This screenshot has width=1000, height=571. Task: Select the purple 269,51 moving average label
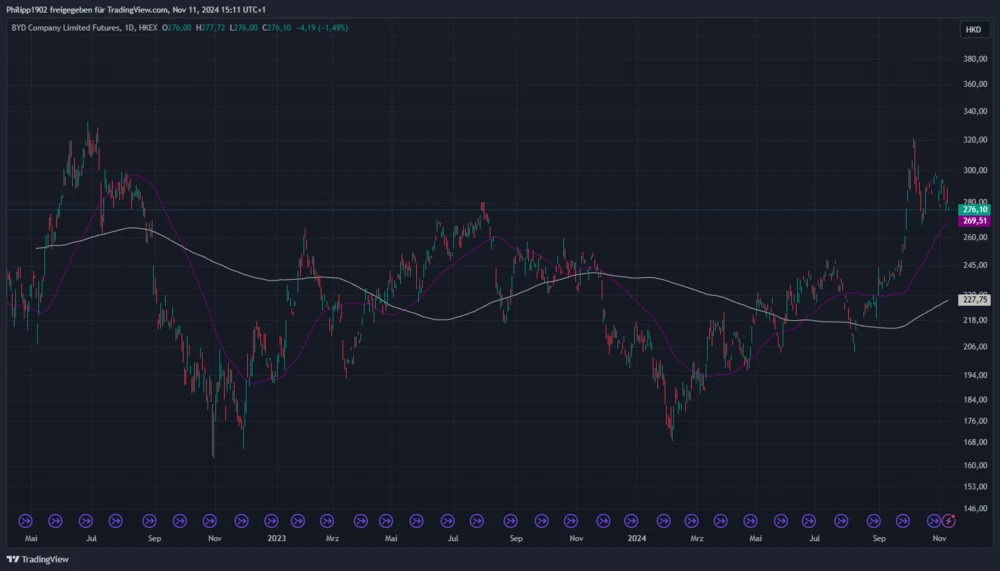[974, 221]
